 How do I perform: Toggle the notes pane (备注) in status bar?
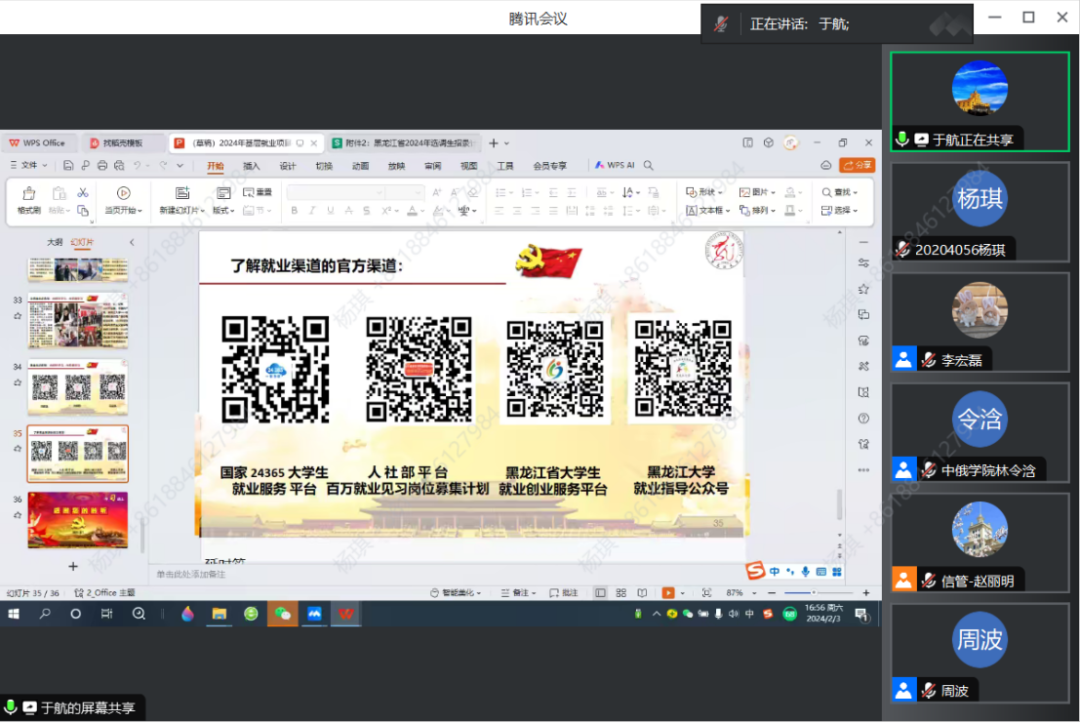[517, 593]
